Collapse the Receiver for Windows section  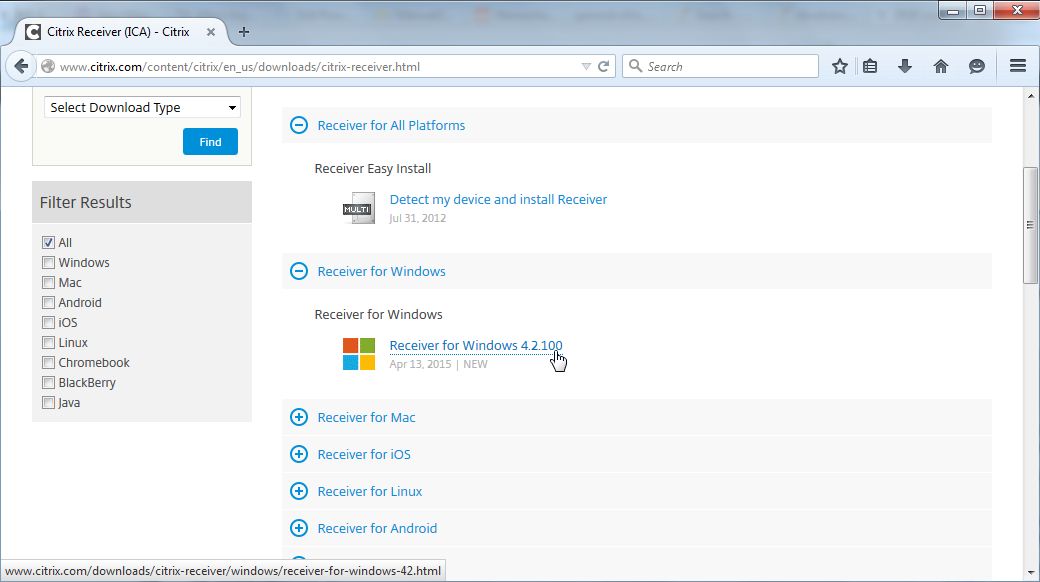click(298, 271)
